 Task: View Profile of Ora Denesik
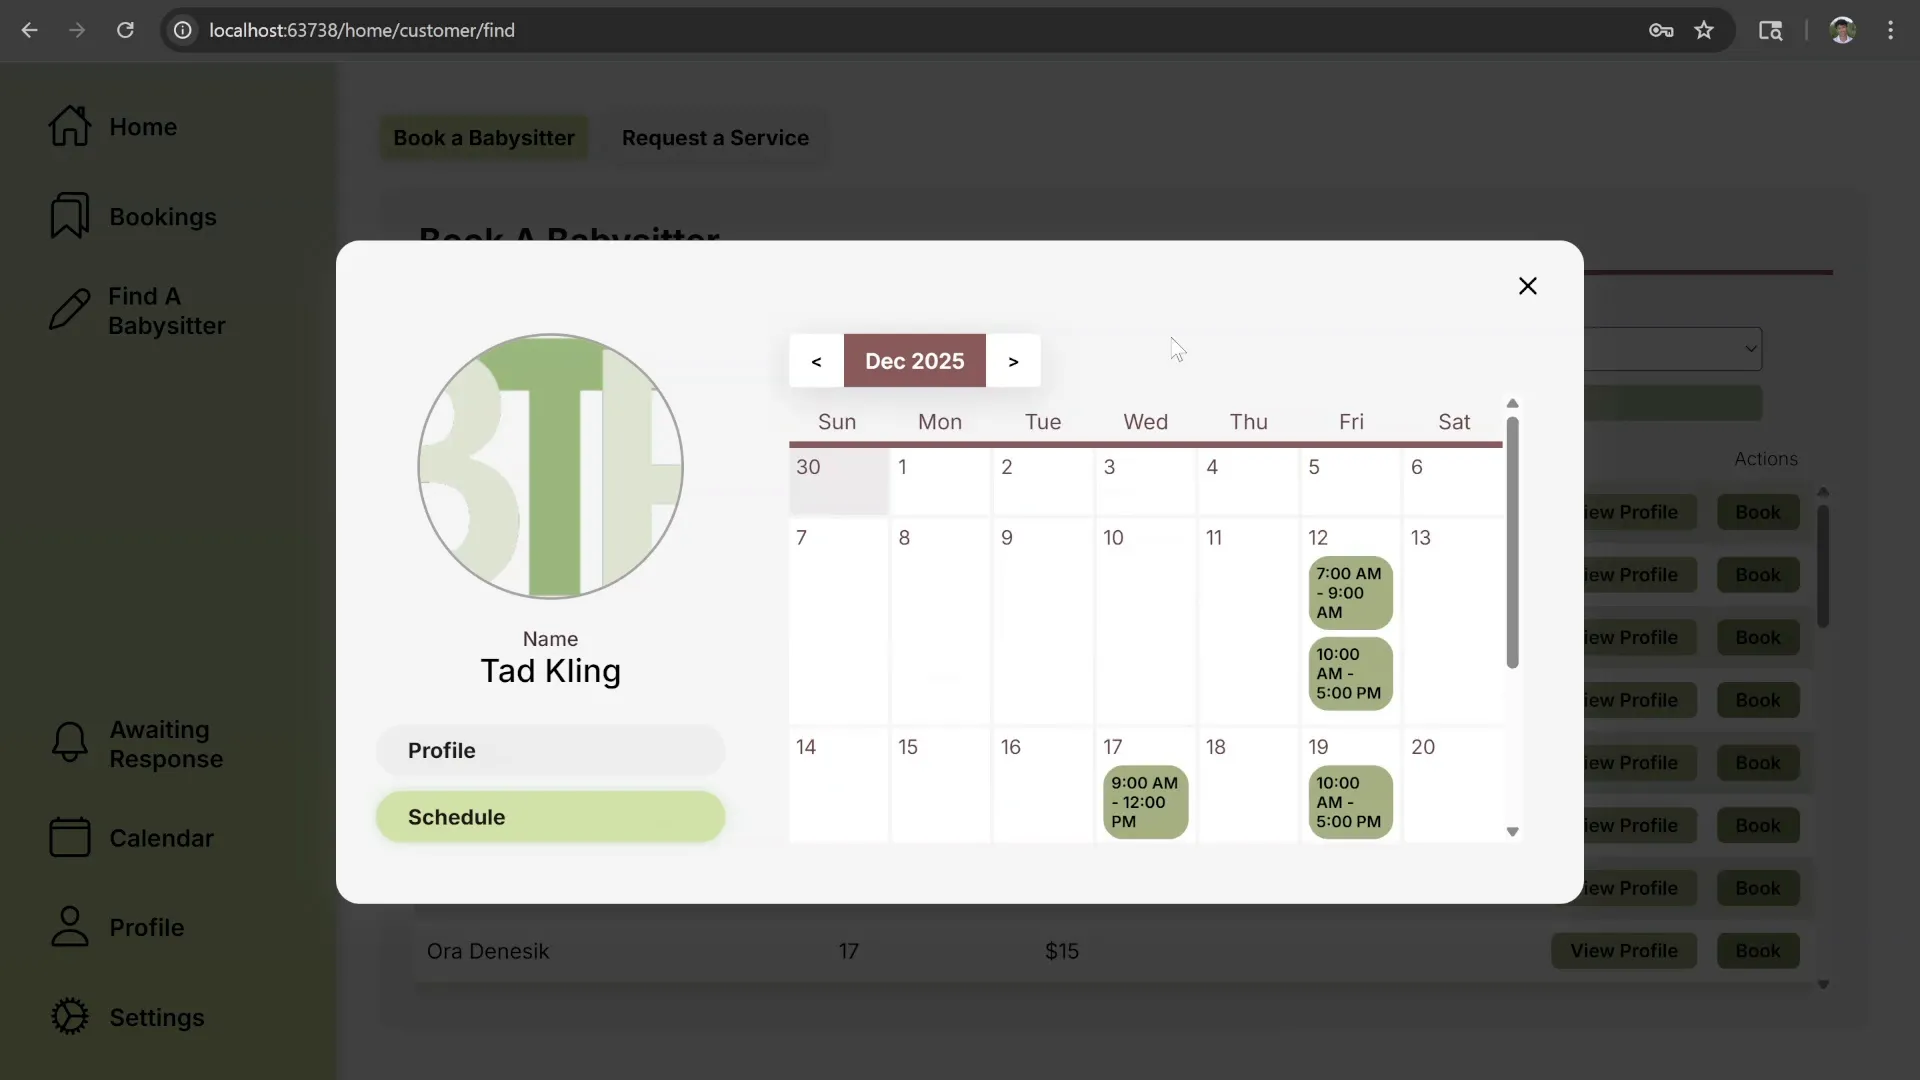click(x=1623, y=951)
